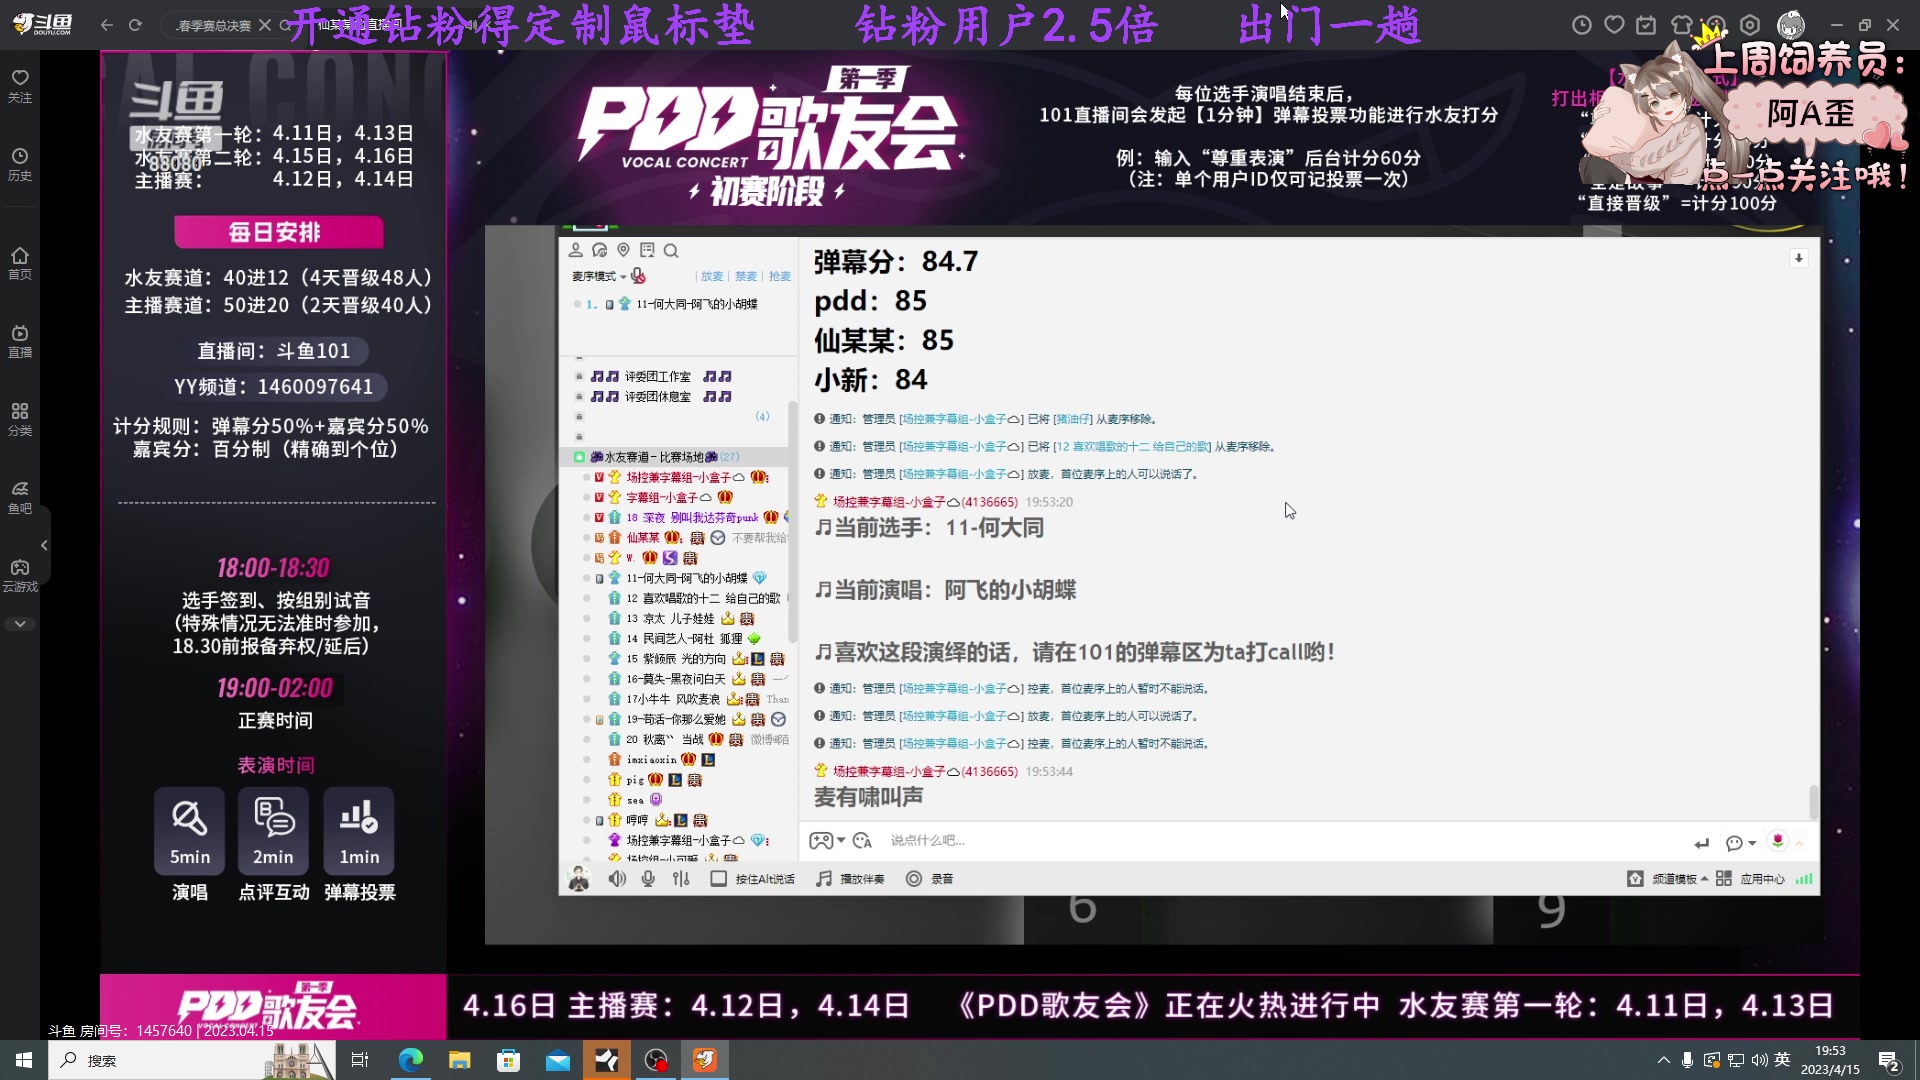Start 录音 recording in YY
The height and width of the screenshot is (1080, 1920).
(x=929, y=879)
